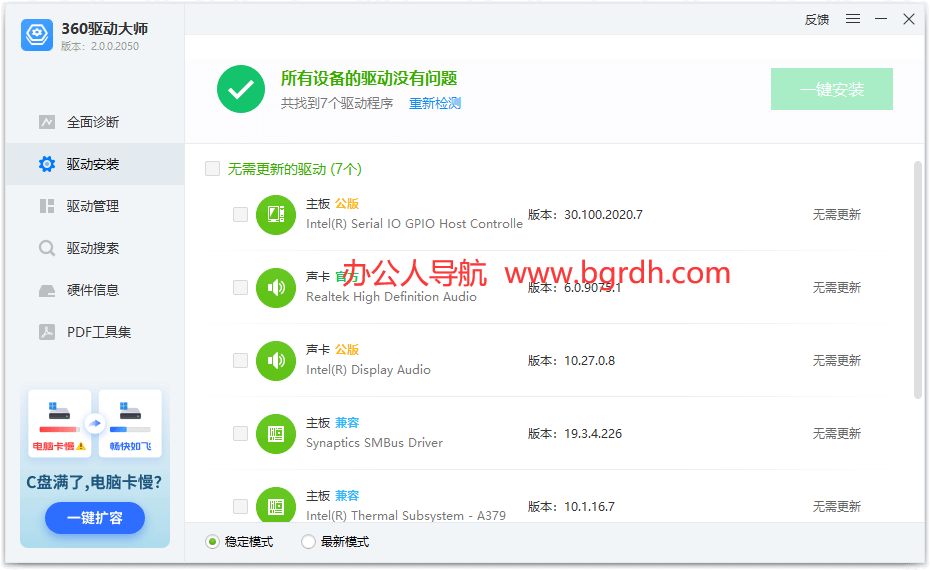
Task: Open the hamburger main menu icon
Action: click(x=853, y=19)
